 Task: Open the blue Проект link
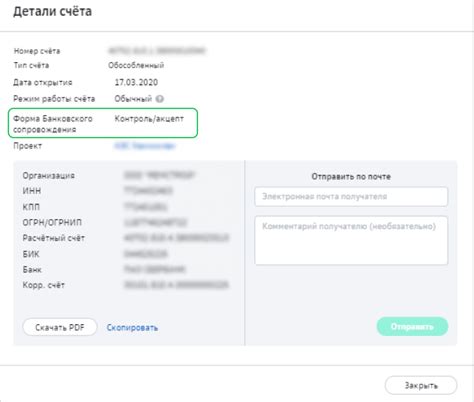point(145,146)
